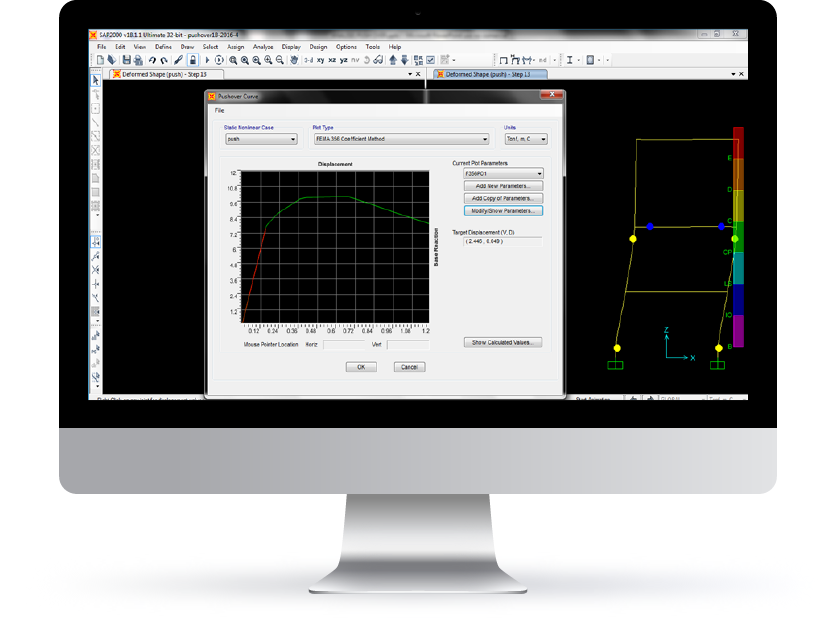Expand the dropdown arrow beside shaded-panel icon

click(599, 60)
